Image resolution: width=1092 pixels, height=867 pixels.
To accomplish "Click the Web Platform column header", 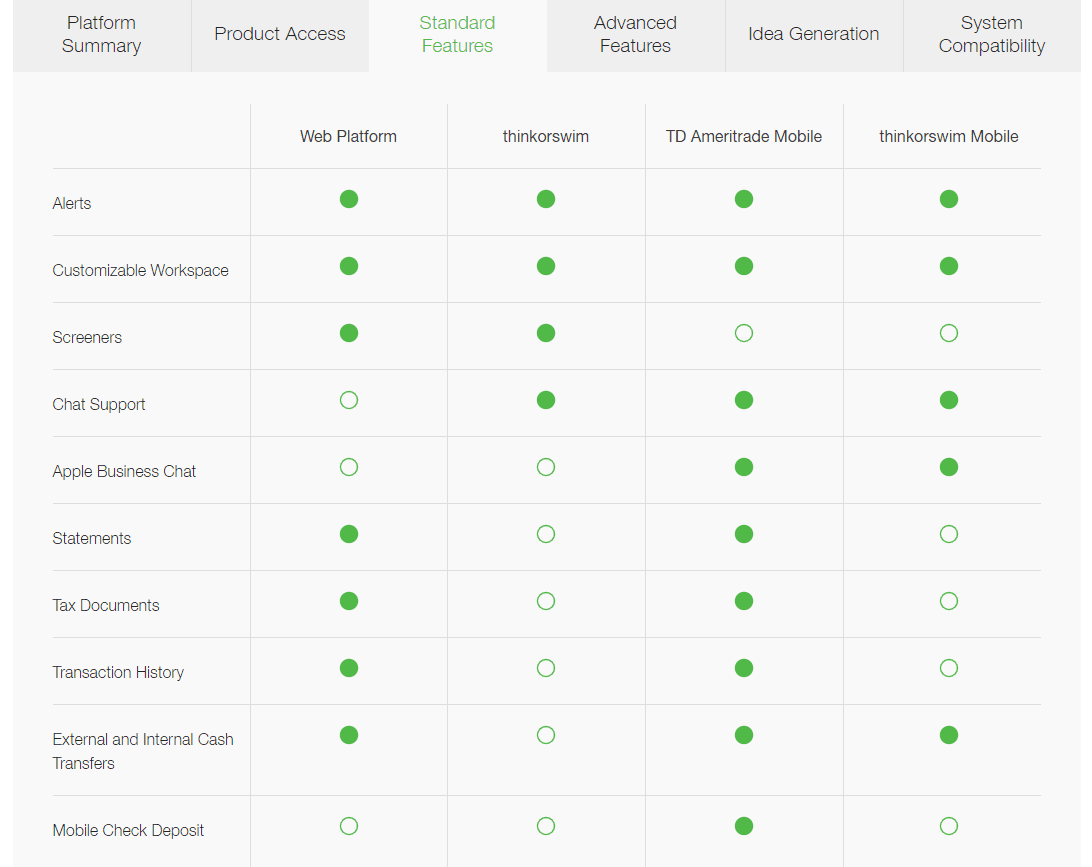I will pyautogui.click(x=348, y=136).
